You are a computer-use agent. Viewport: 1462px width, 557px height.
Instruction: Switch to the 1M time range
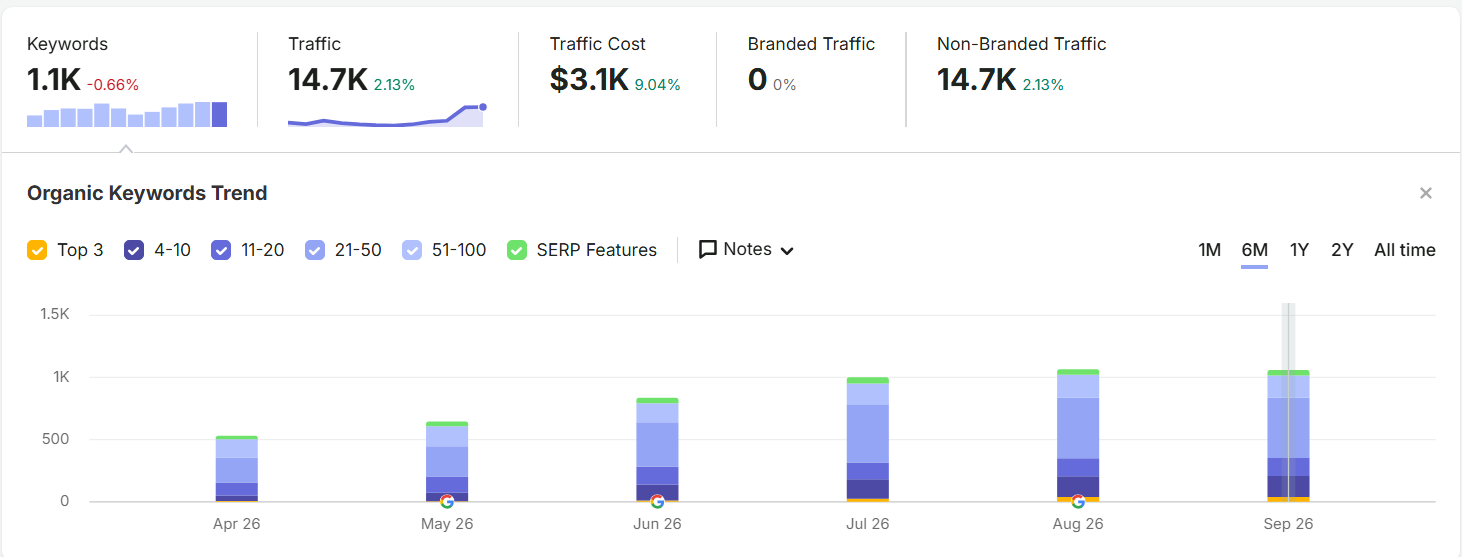click(1210, 250)
